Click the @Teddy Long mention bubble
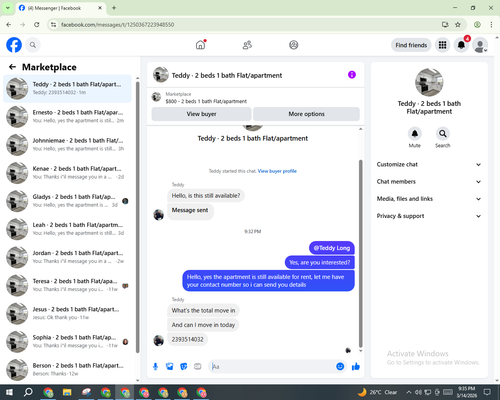 [x=332, y=248]
